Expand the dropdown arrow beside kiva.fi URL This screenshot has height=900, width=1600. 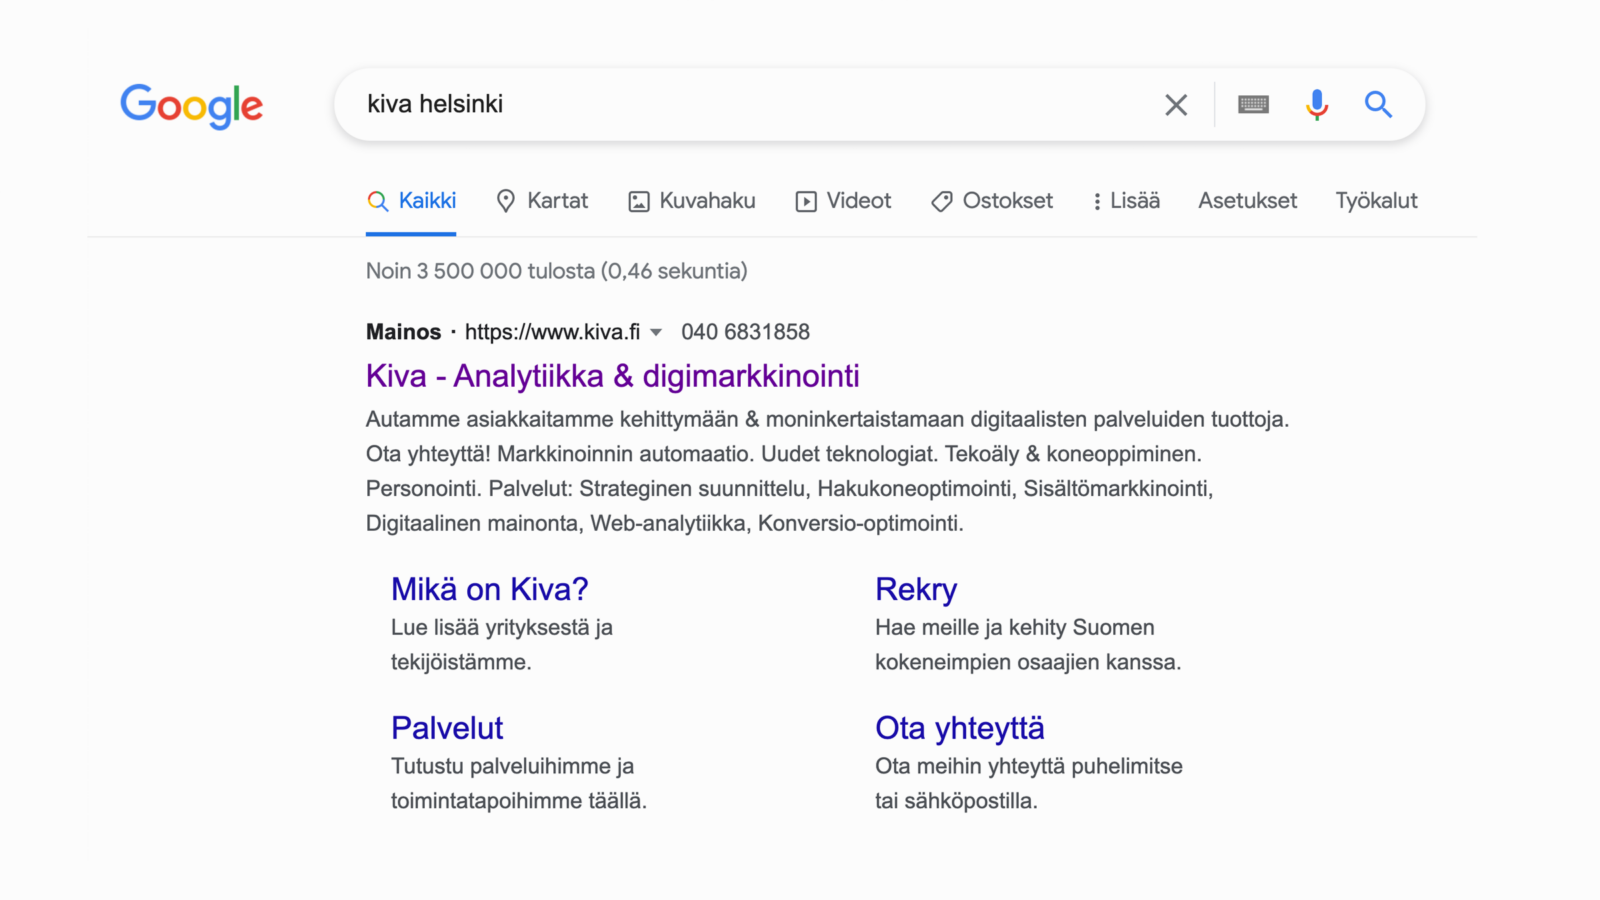(656, 332)
